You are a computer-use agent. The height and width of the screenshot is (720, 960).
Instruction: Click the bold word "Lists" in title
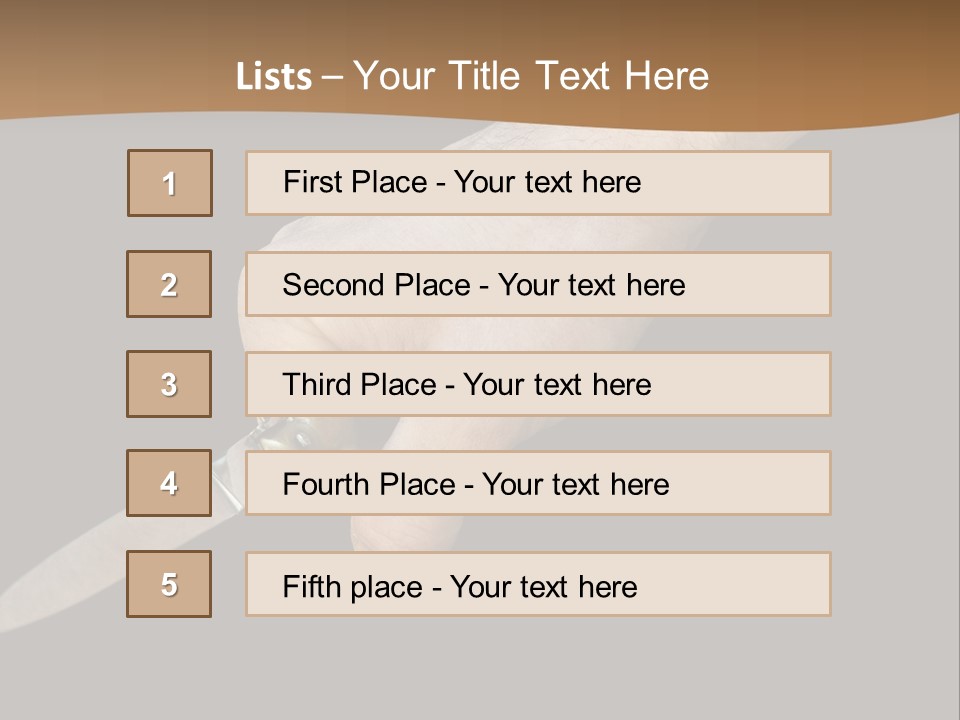pyautogui.click(x=274, y=76)
